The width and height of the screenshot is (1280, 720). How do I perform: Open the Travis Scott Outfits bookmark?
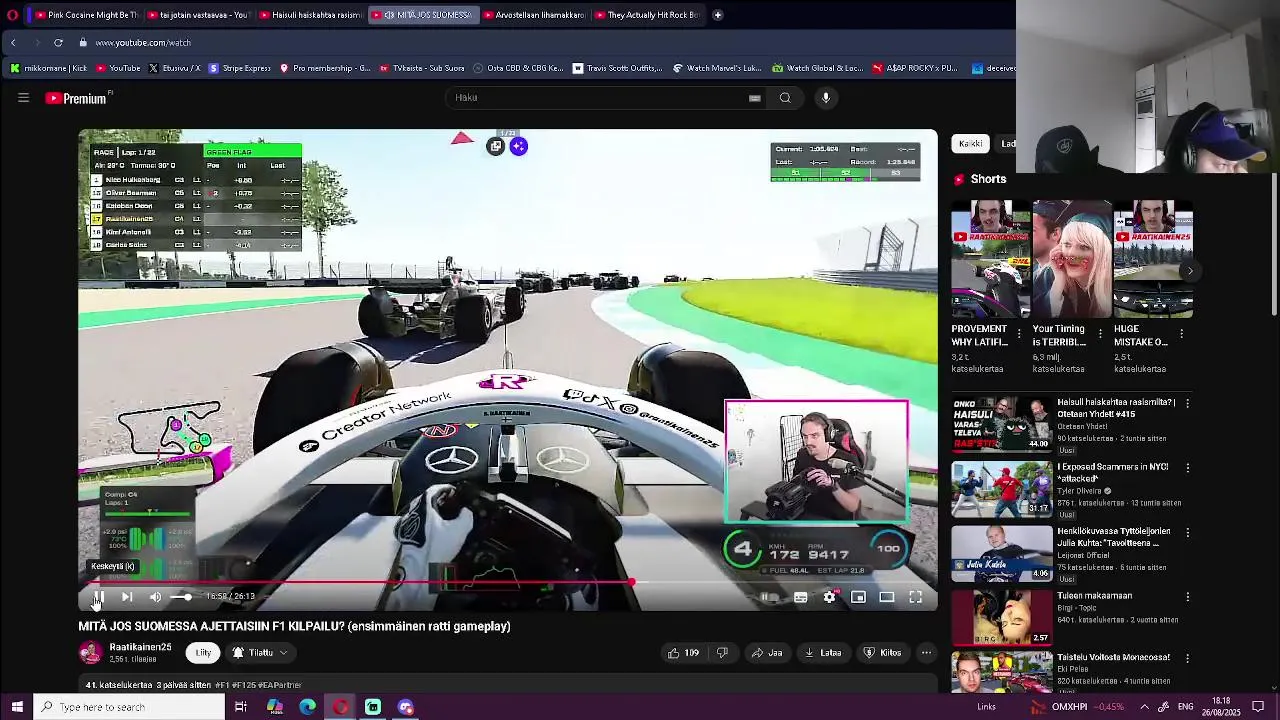tap(617, 68)
